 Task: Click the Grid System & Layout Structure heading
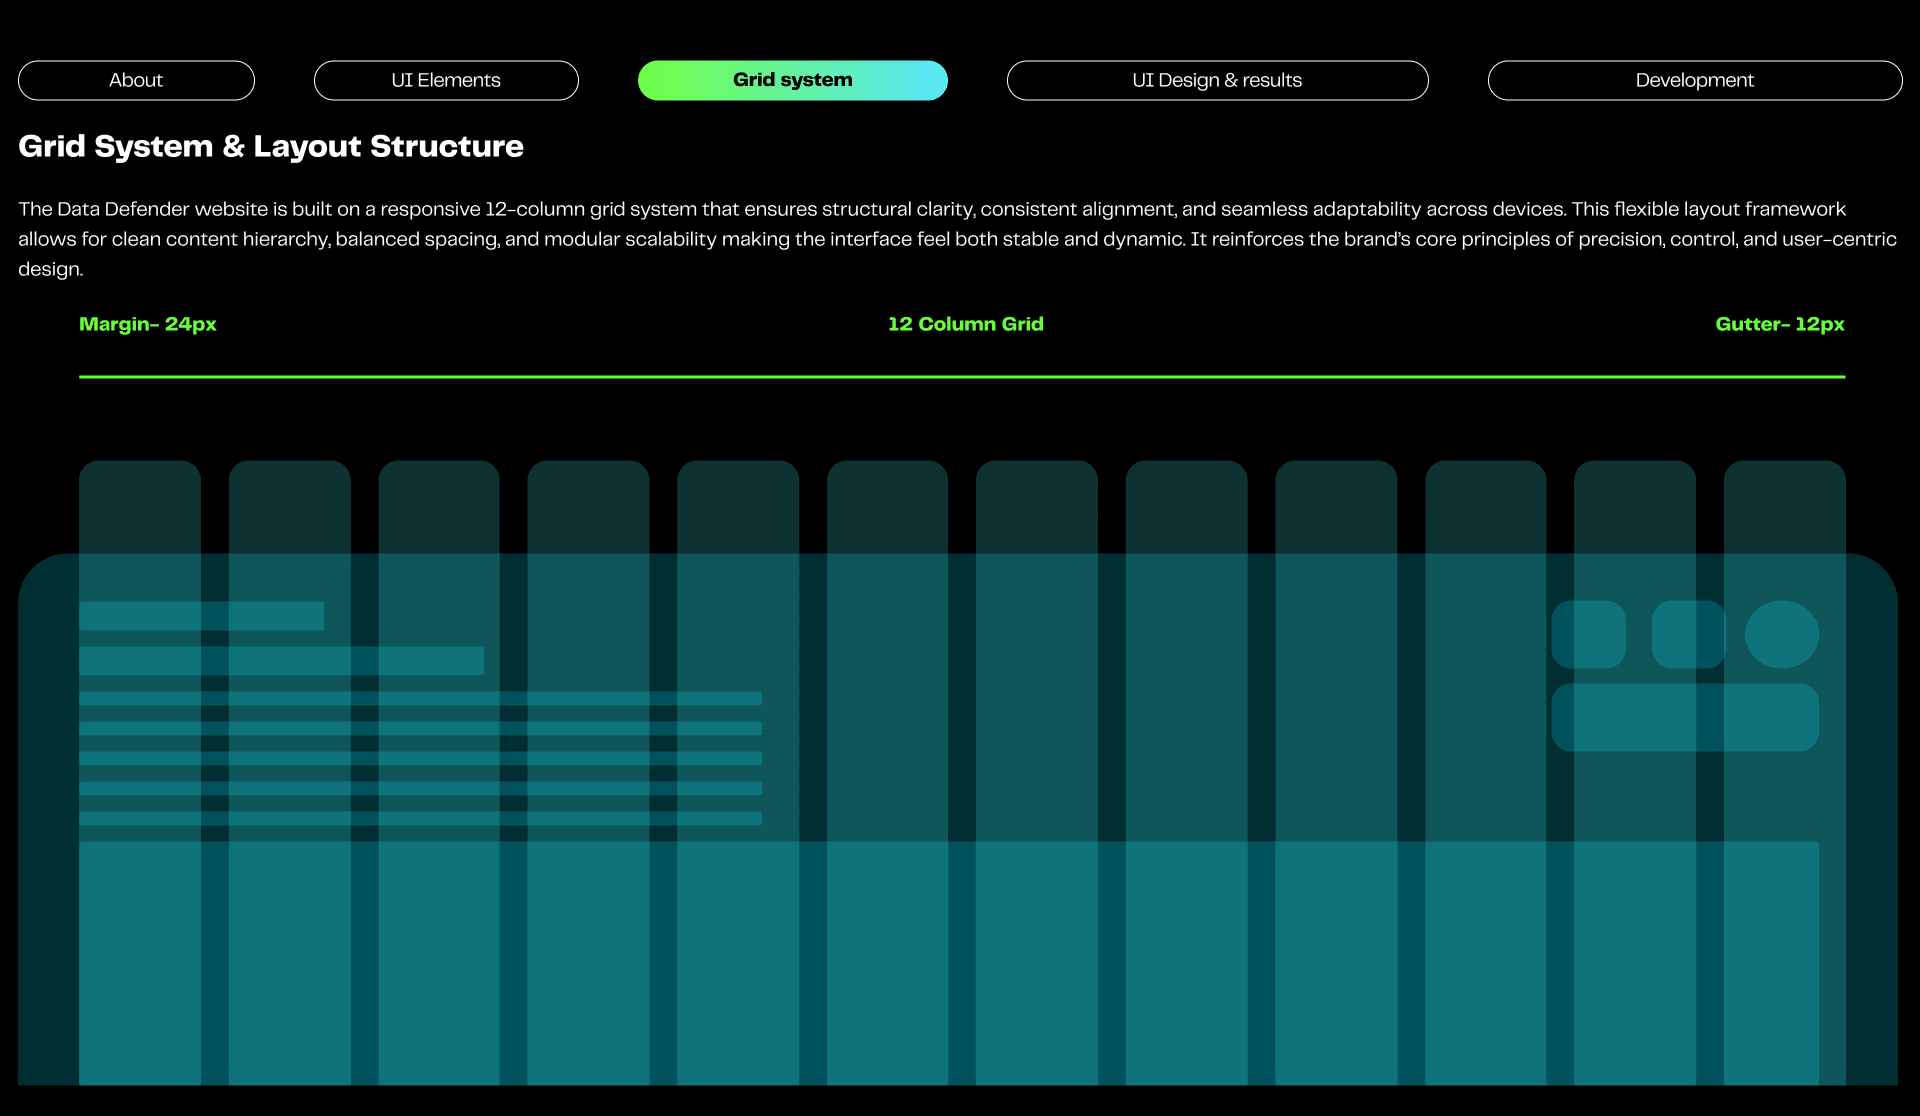click(271, 146)
